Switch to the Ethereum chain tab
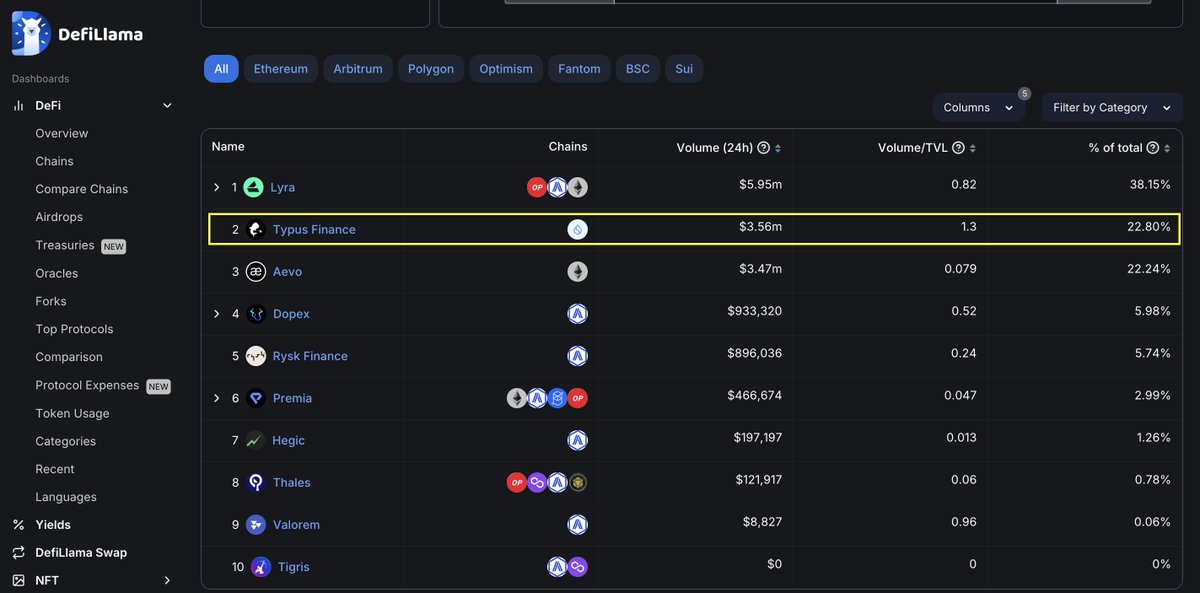The width and height of the screenshot is (1200, 593). [x=280, y=68]
